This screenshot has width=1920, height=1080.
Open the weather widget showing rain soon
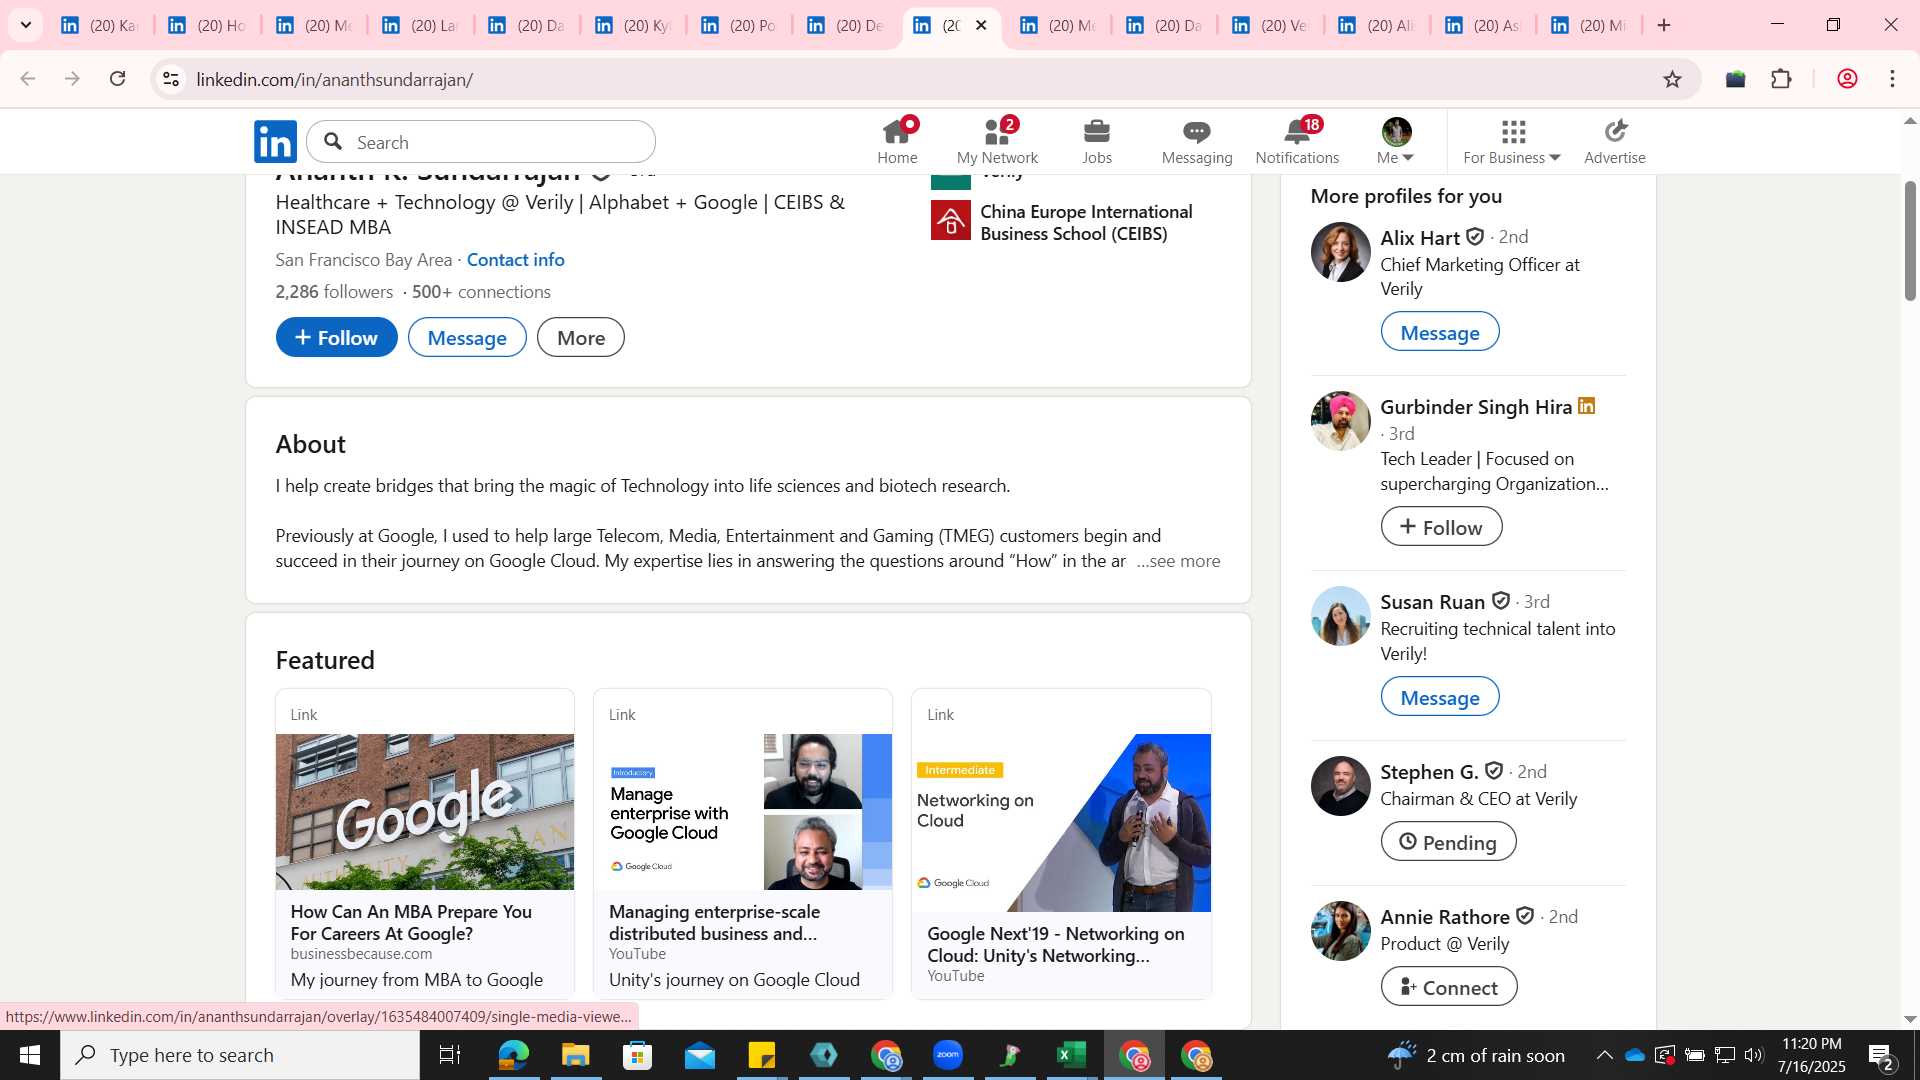[1475, 1055]
